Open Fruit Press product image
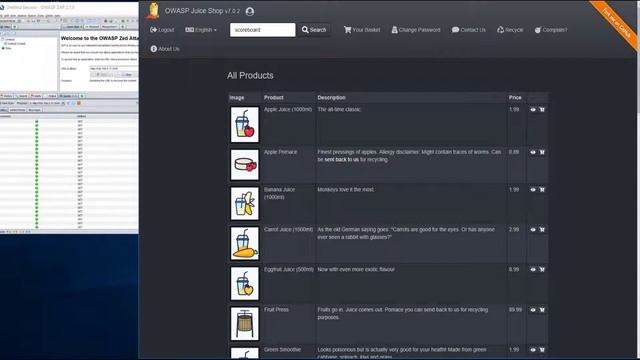This screenshot has height=360, width=640. point(244,324)
